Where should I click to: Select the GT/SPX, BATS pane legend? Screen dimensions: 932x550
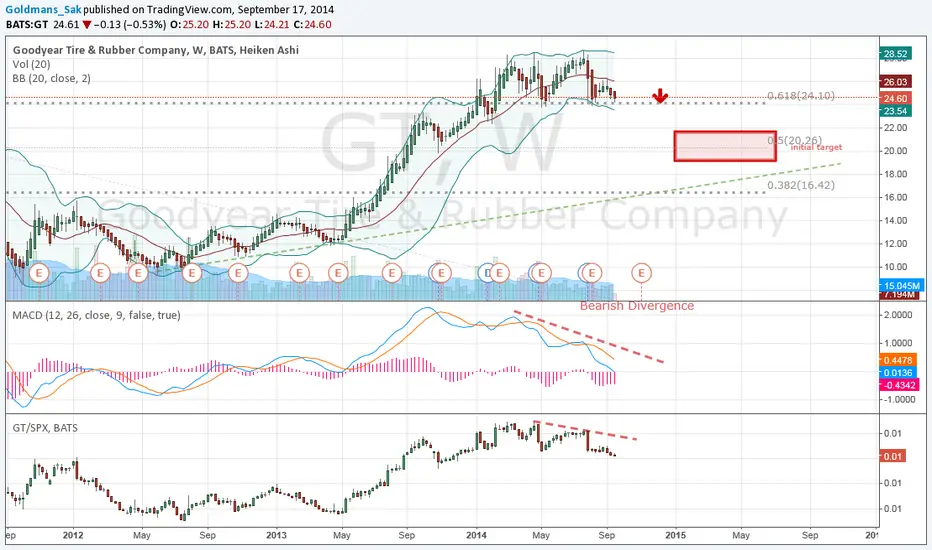click(45, 428)
